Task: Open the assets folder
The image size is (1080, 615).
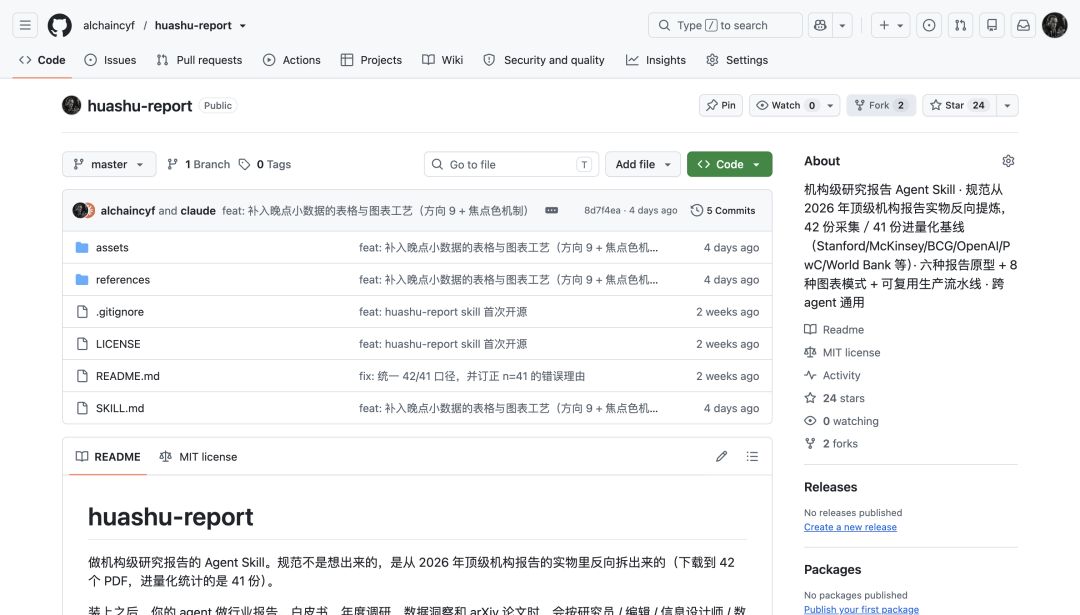Action: coord(112,247)
